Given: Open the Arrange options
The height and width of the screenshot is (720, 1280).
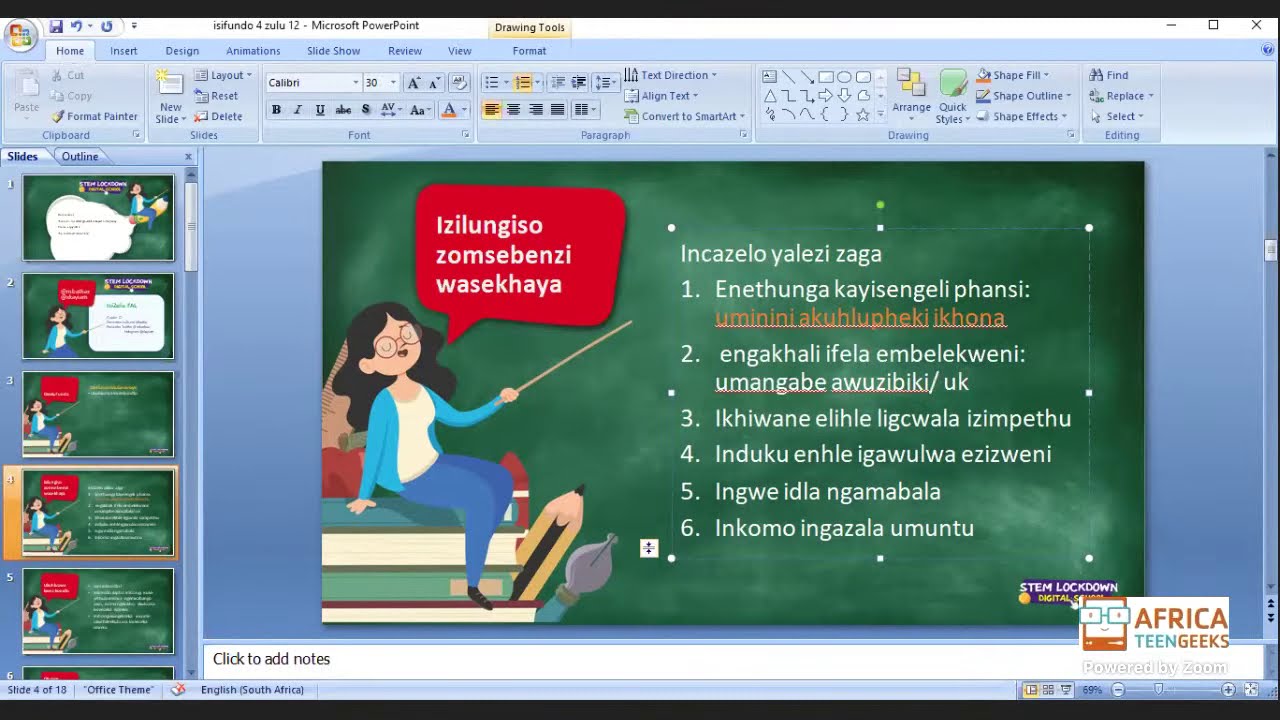Looking at the screenshot, I should coord(911,95).
